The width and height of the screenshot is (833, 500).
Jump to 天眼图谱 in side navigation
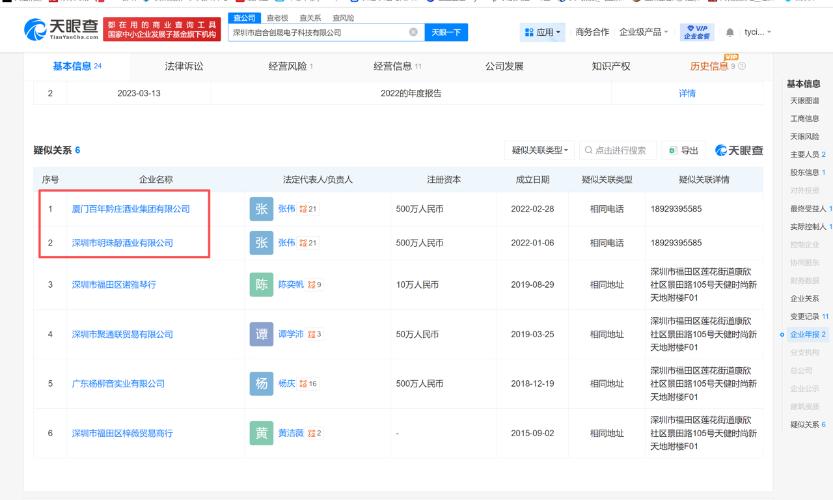pos(804,101)
